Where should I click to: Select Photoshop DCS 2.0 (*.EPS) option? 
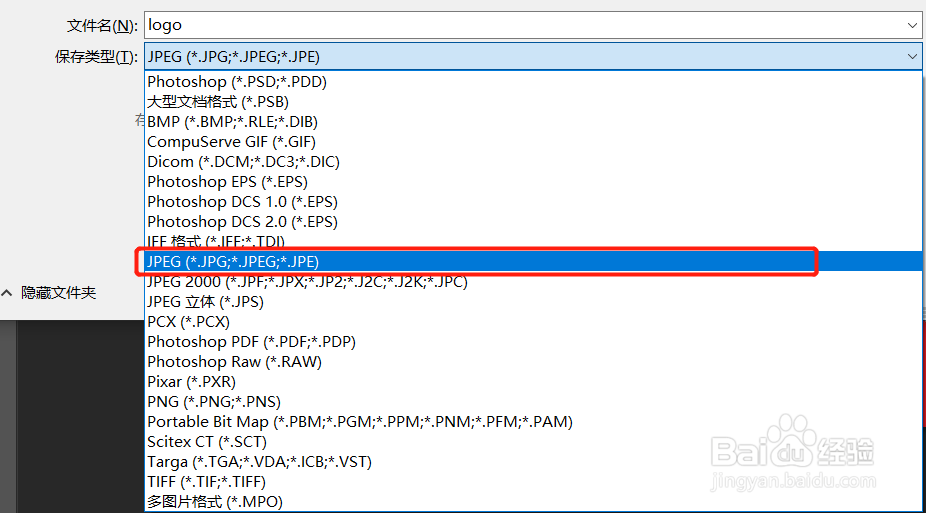(x=533, y=222)
